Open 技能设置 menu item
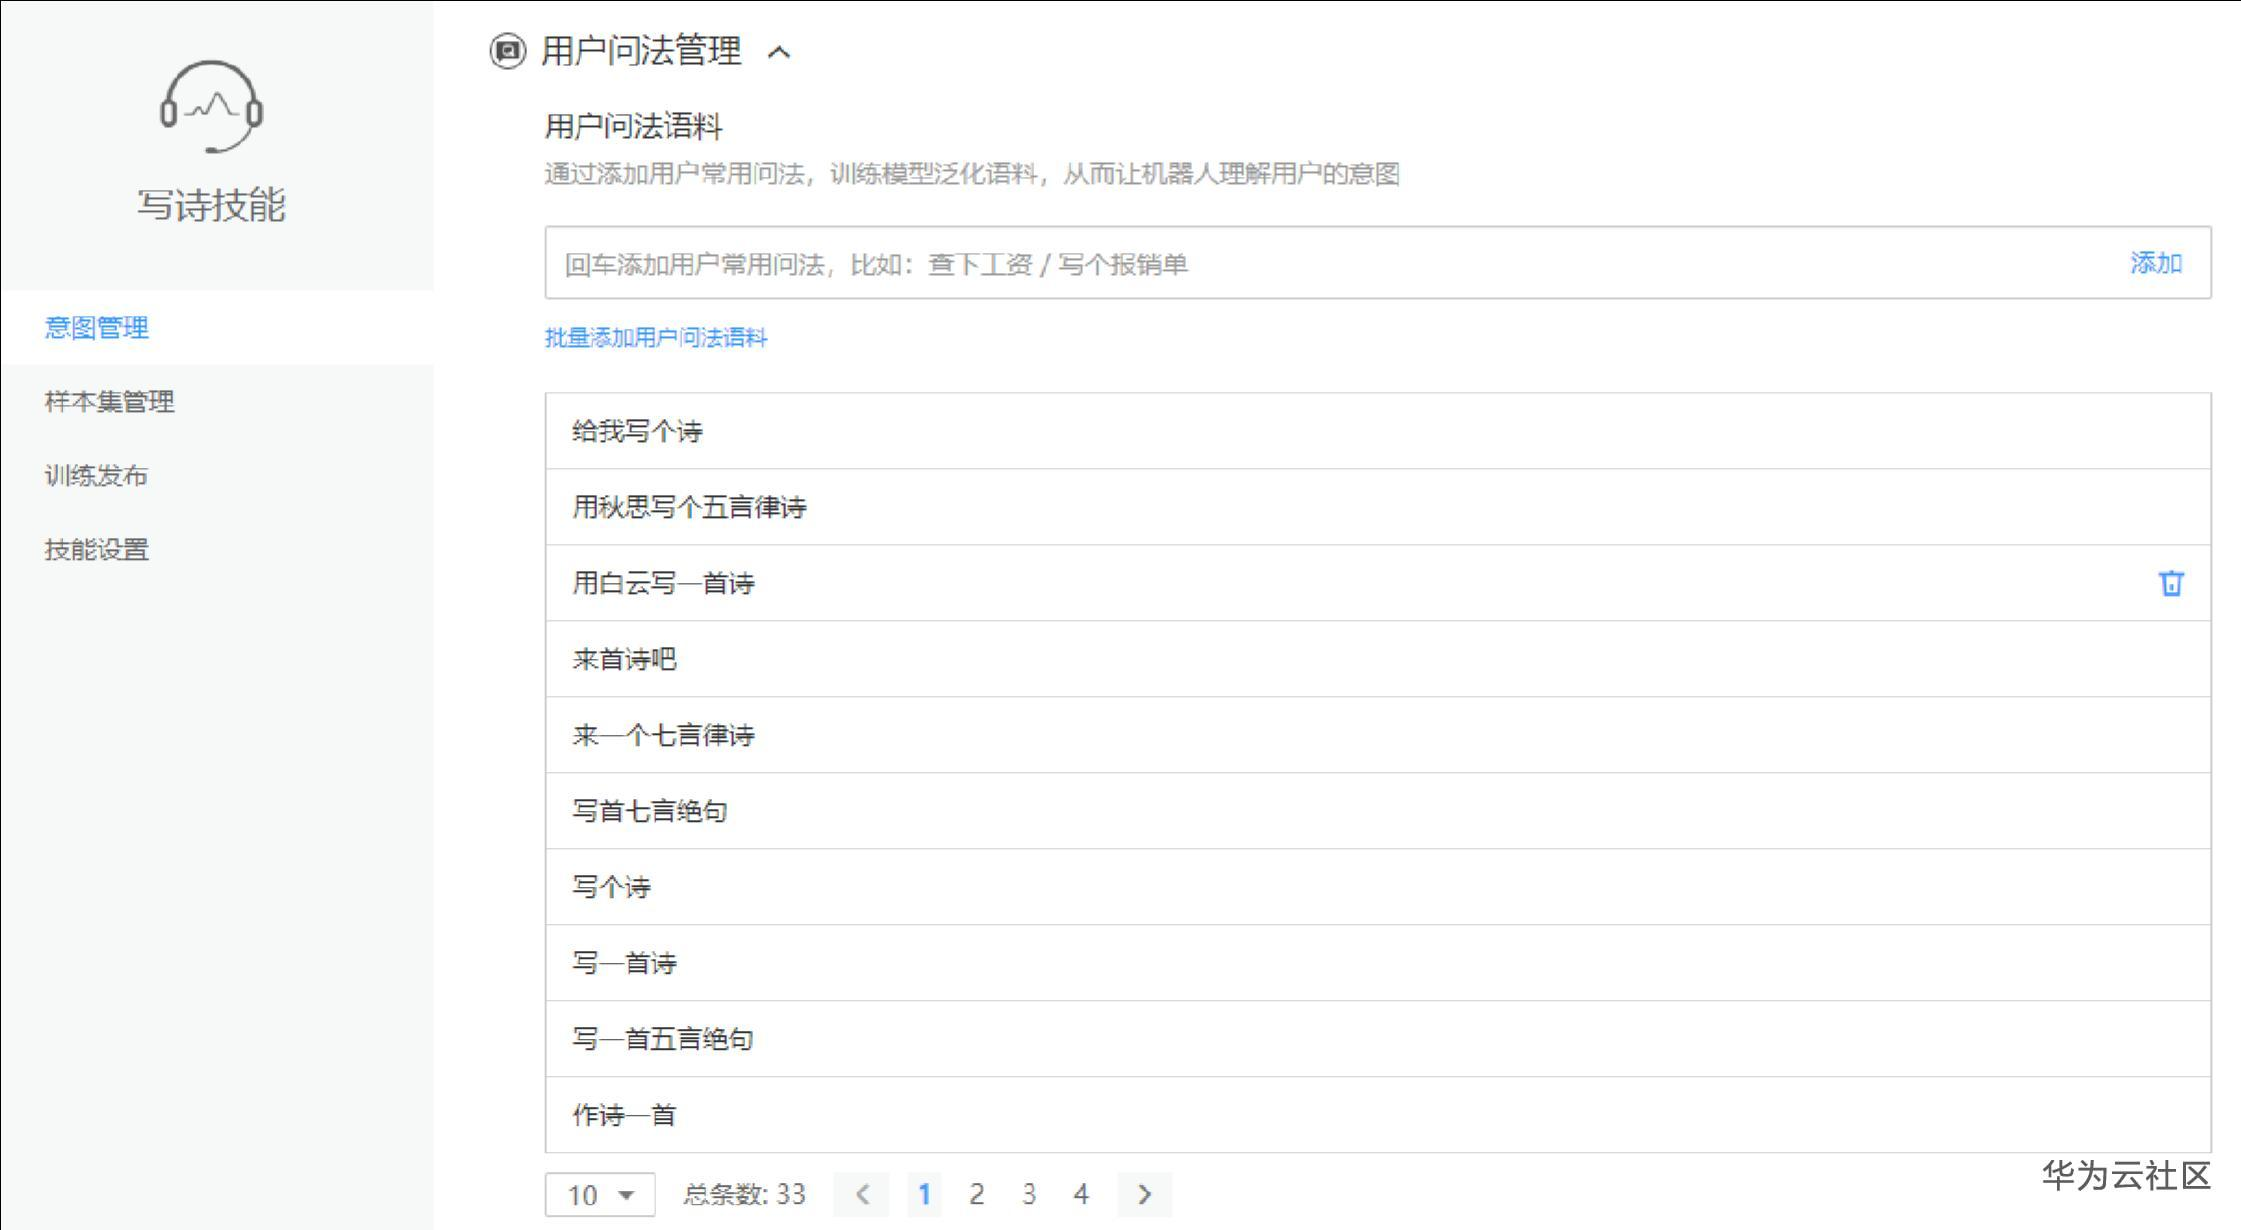This screenshot has width=2241, height=1230. coord(97,550)
